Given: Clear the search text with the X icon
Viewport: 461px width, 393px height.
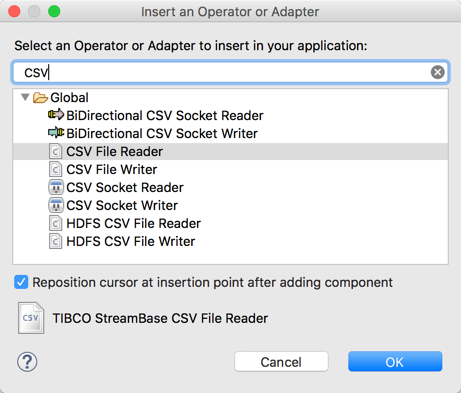Looking at the screenshot, I should (x=437, y=72).
